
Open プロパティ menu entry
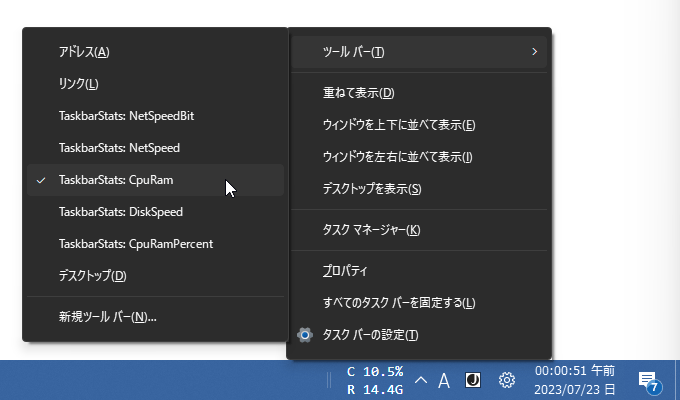[x=419, y=271]
